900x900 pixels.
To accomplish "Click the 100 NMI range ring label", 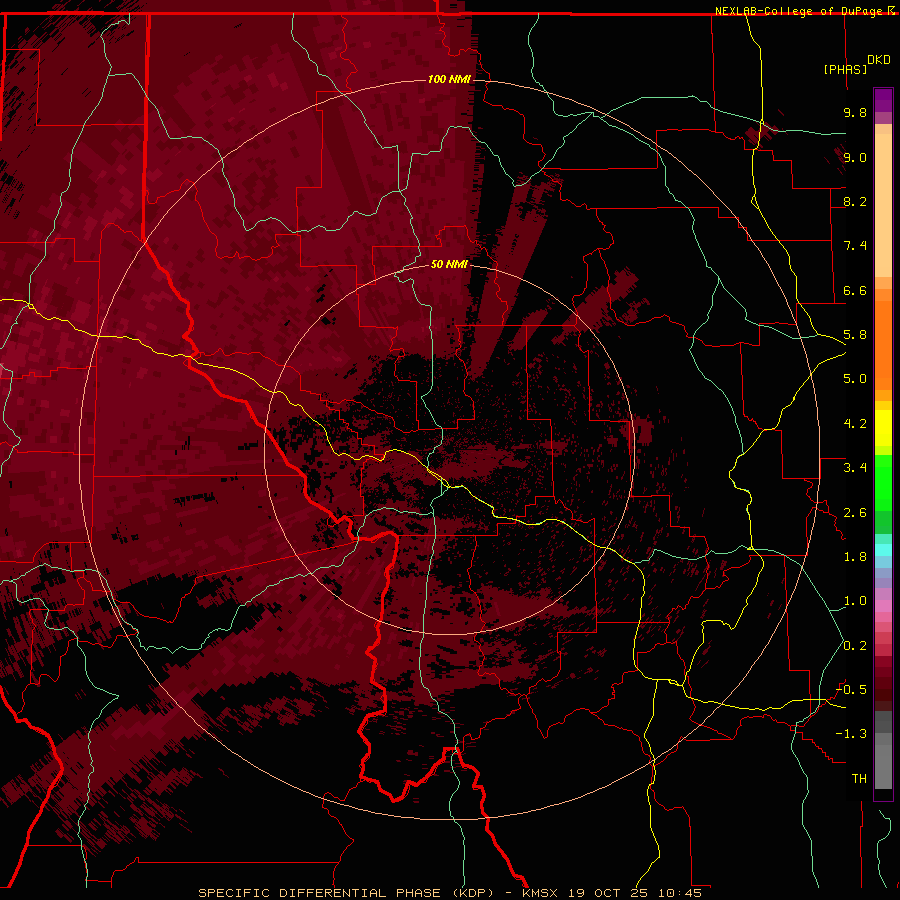I will click(449, 79).
